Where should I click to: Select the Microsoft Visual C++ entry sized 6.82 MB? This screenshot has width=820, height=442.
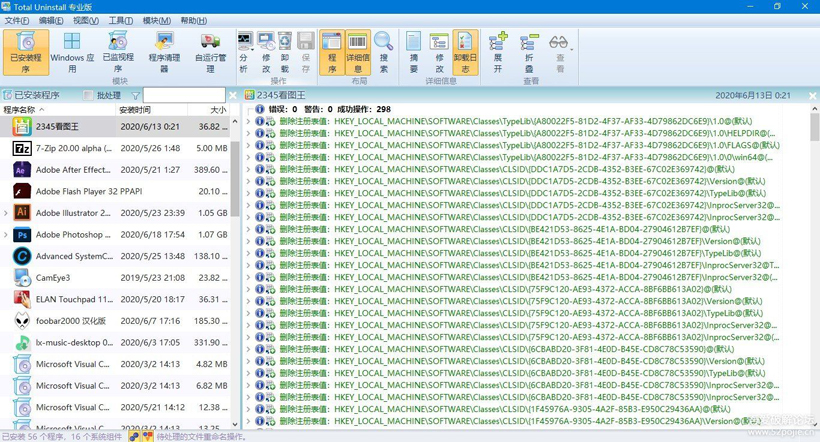click(115, 386)
